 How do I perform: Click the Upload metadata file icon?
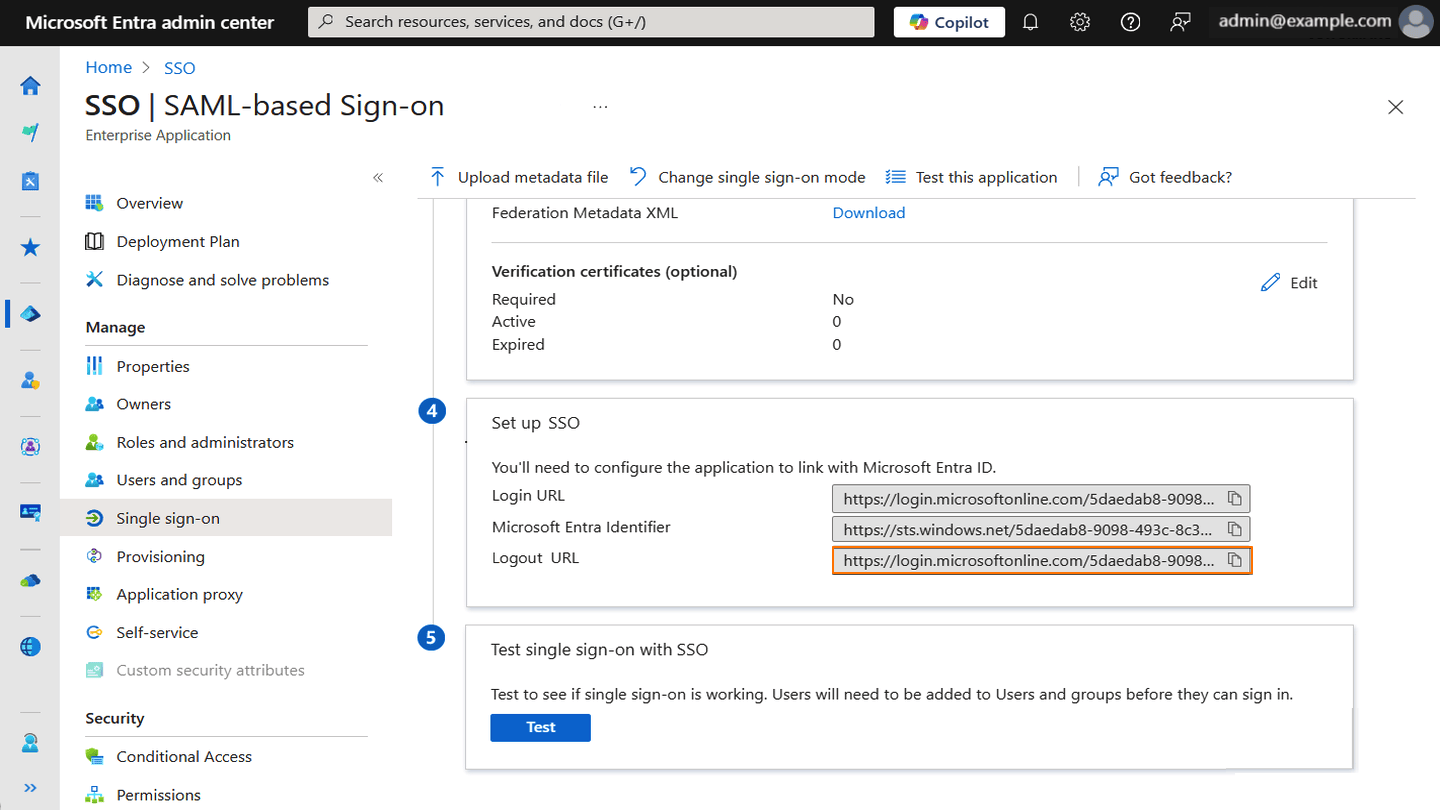[x=437, y=176]
